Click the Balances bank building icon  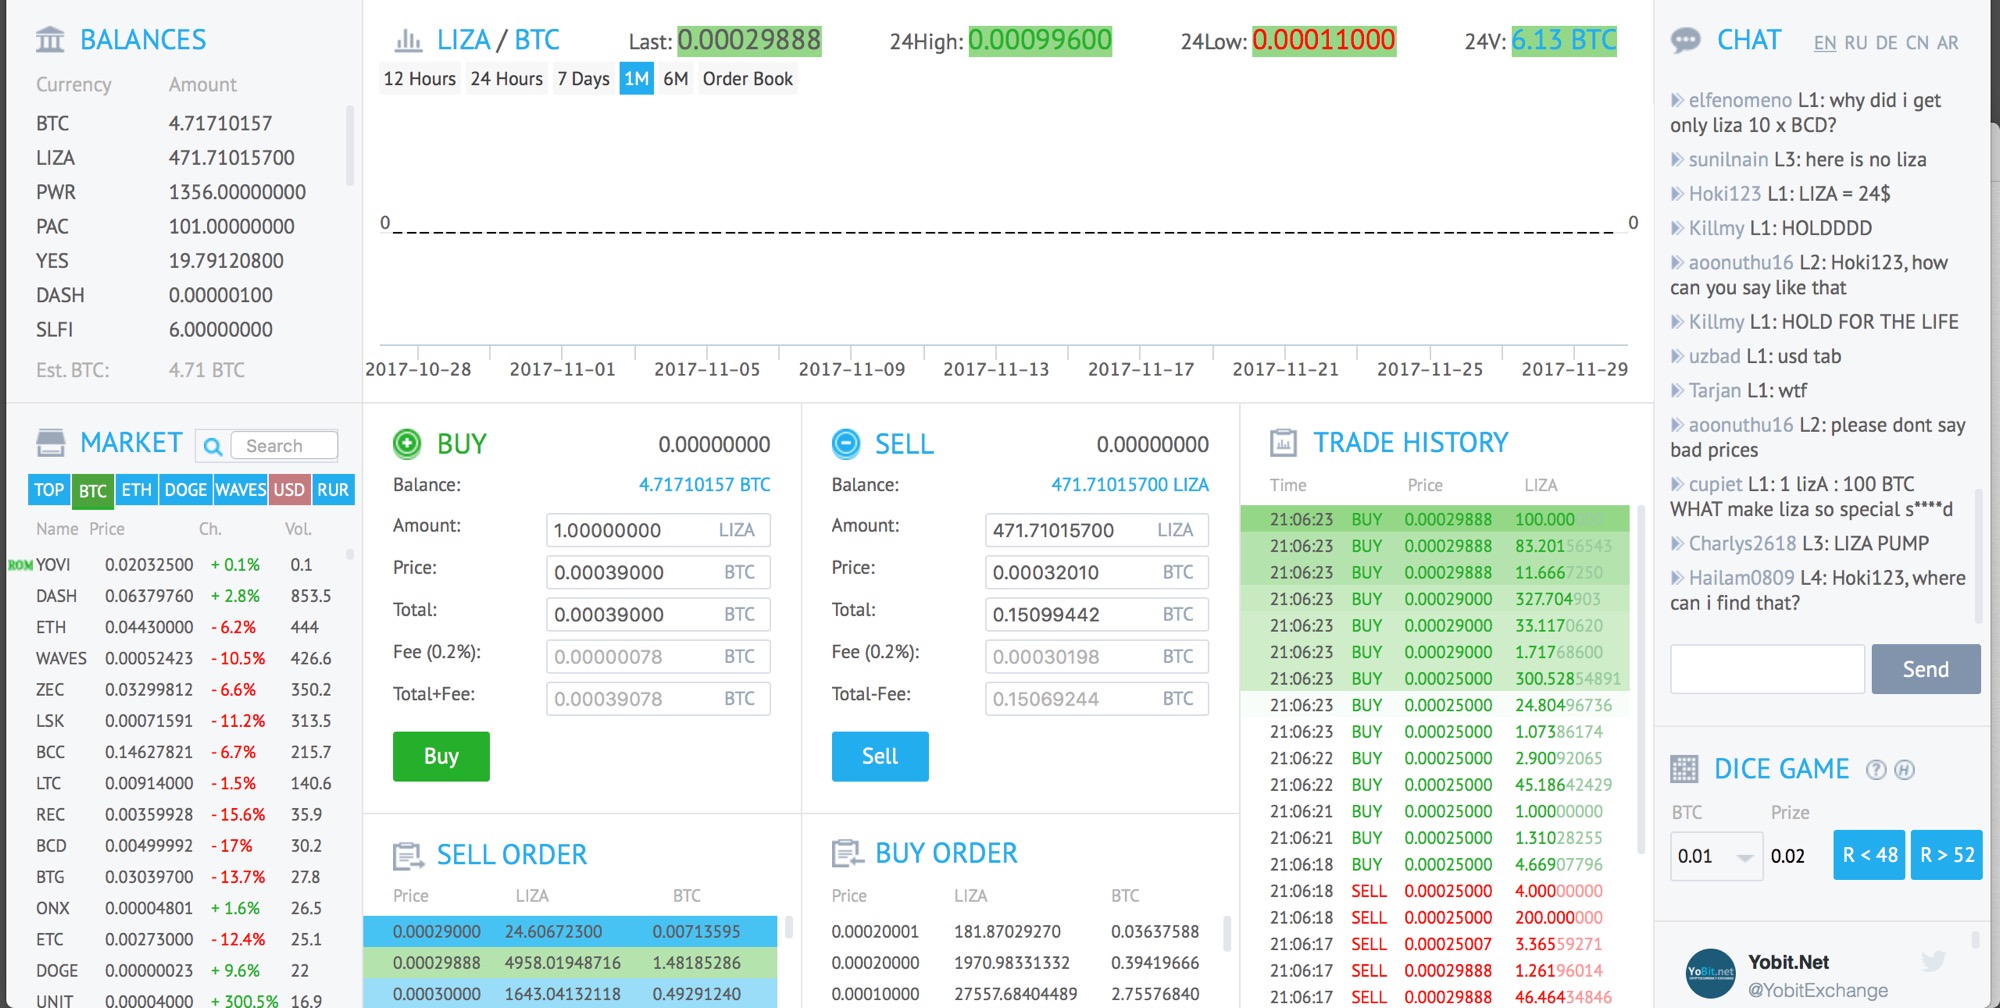[x=50, y=40]
